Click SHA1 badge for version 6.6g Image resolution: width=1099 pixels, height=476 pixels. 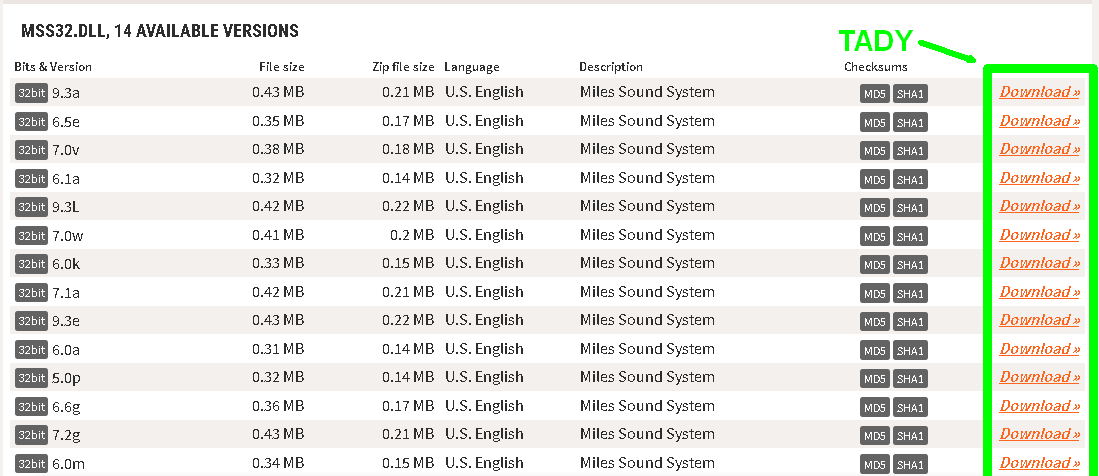coord(910,408)
